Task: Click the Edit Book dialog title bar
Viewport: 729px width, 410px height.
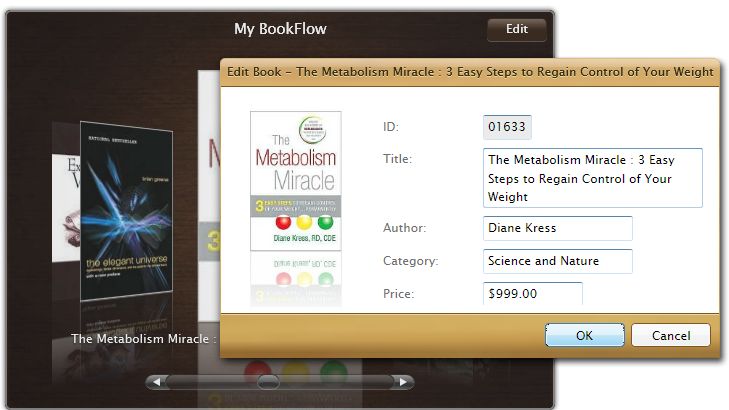Action: pos(467,72)
